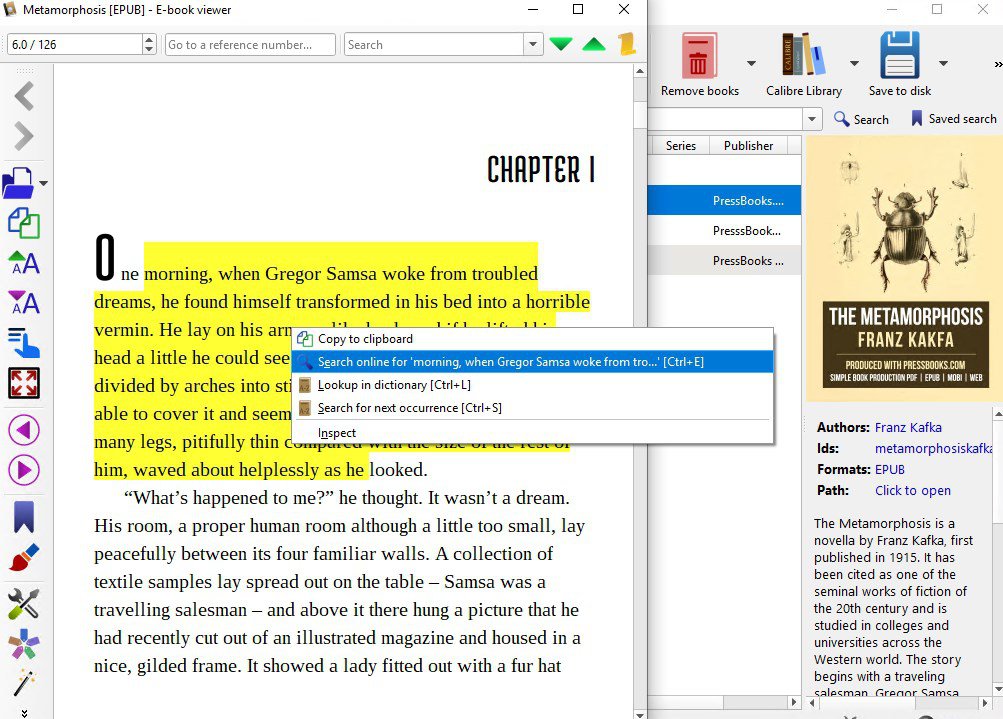The image size is (1003, 719).
Task: Increase font size in viewer toolbar
Action: point(24,263)
